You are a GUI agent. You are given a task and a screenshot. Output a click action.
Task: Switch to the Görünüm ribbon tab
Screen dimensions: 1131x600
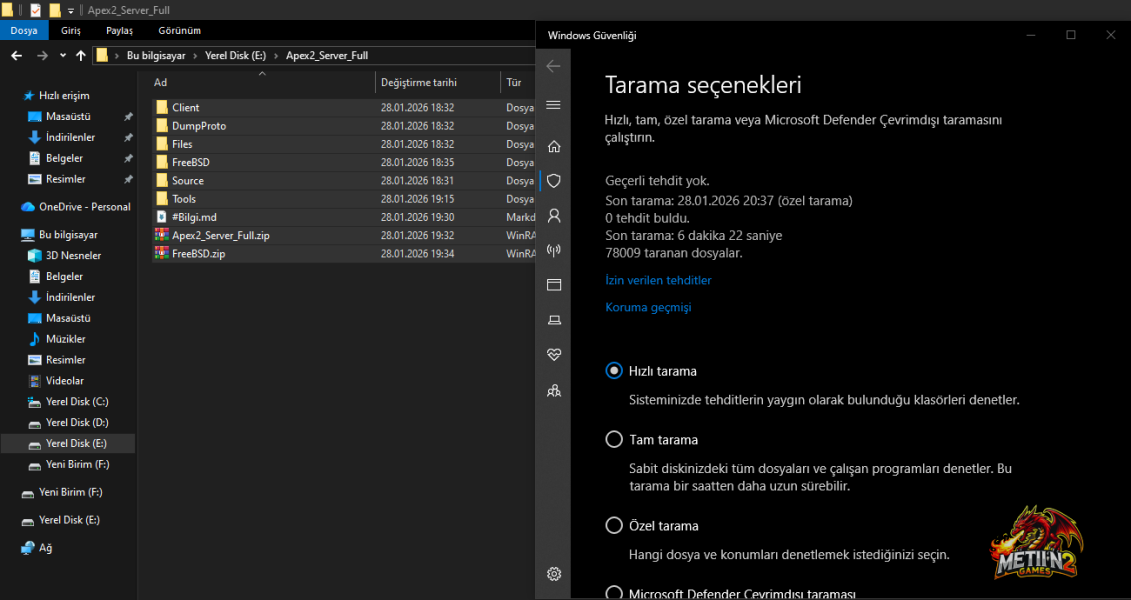tap(180, 30)
